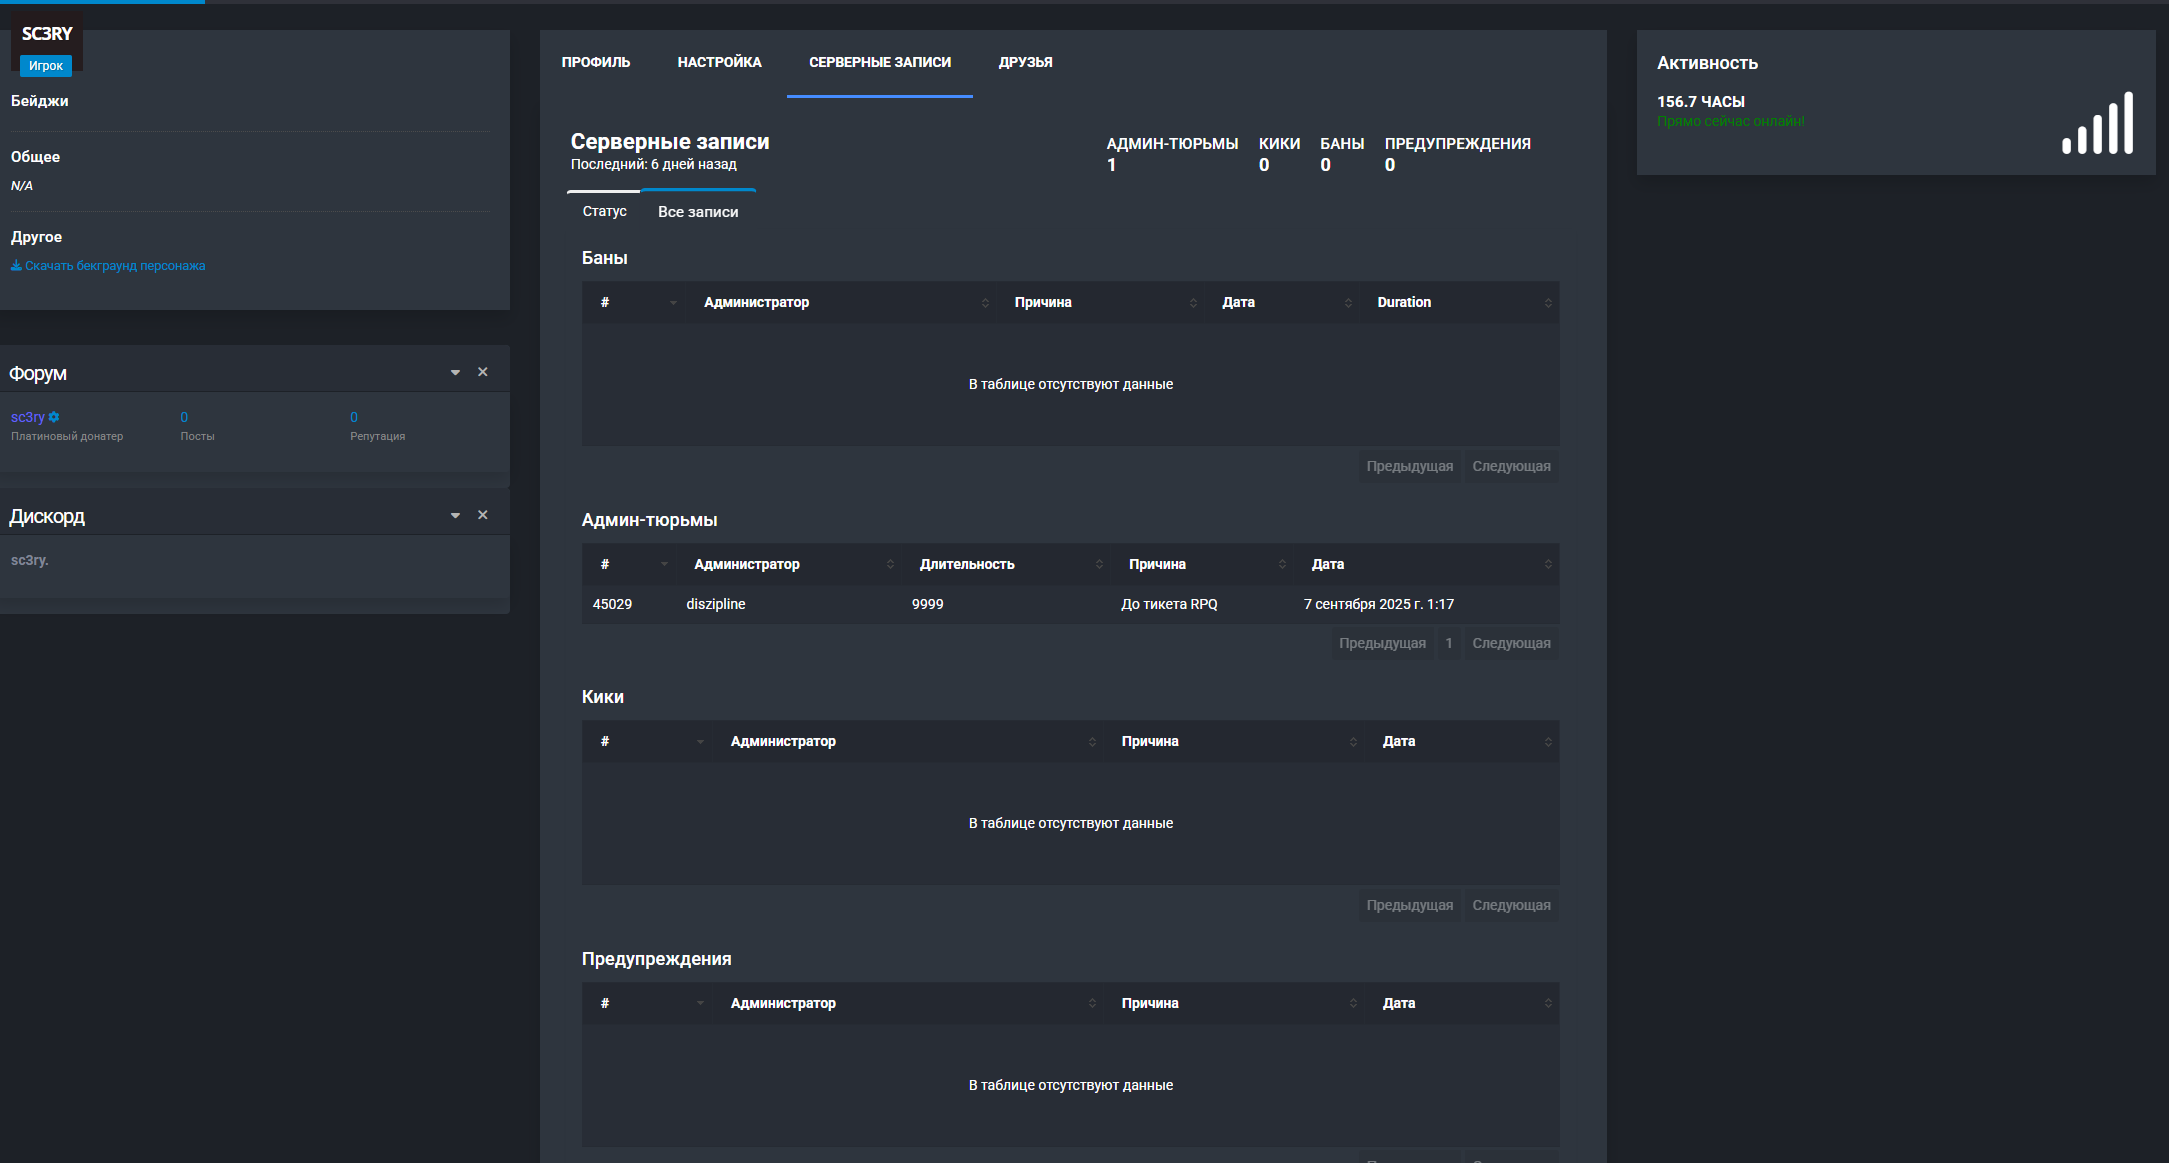The width and height of the screenshot is (2169, 1163).
Task: Click the ПРЕДУПРЕЖДЕНИЯ counter
Action: point(1457,154)
